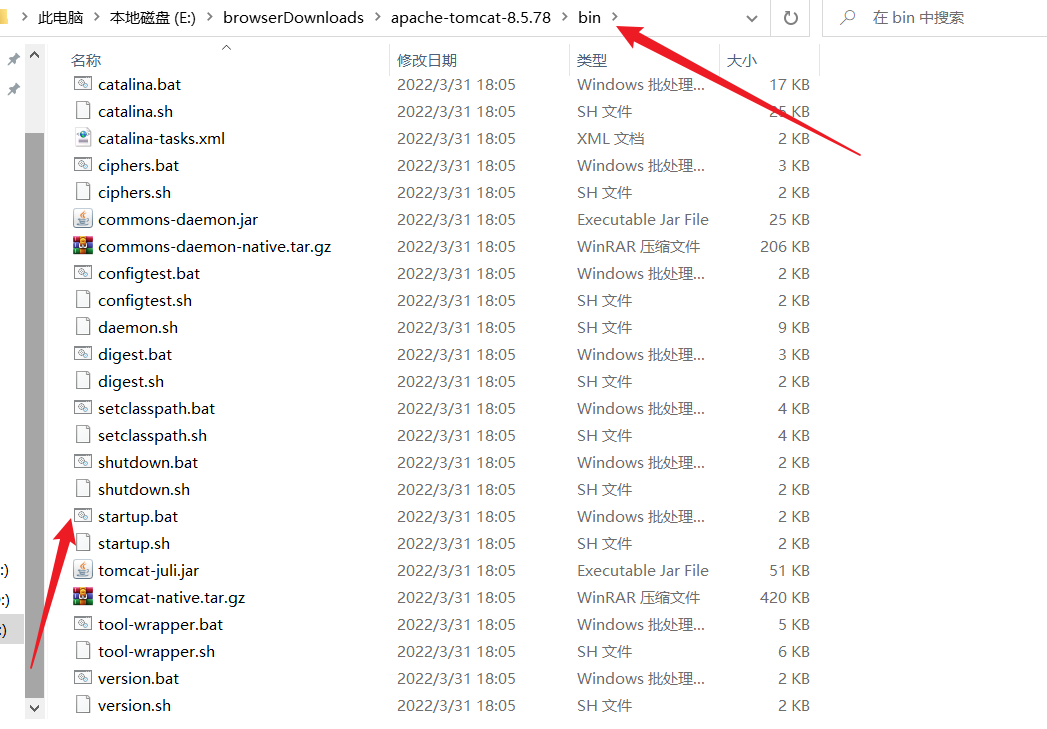Click the commons-daemon-native.tar.gz WinRAR icon

tap(83, 246)
